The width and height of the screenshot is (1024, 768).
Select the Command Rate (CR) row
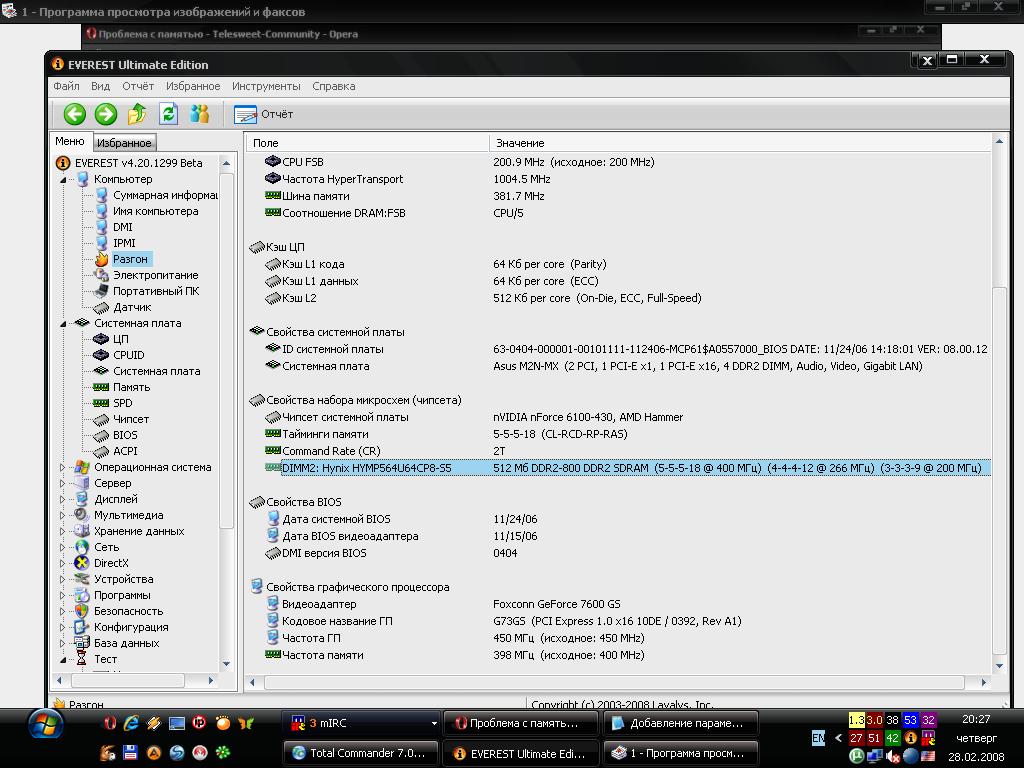coord(330,451)
